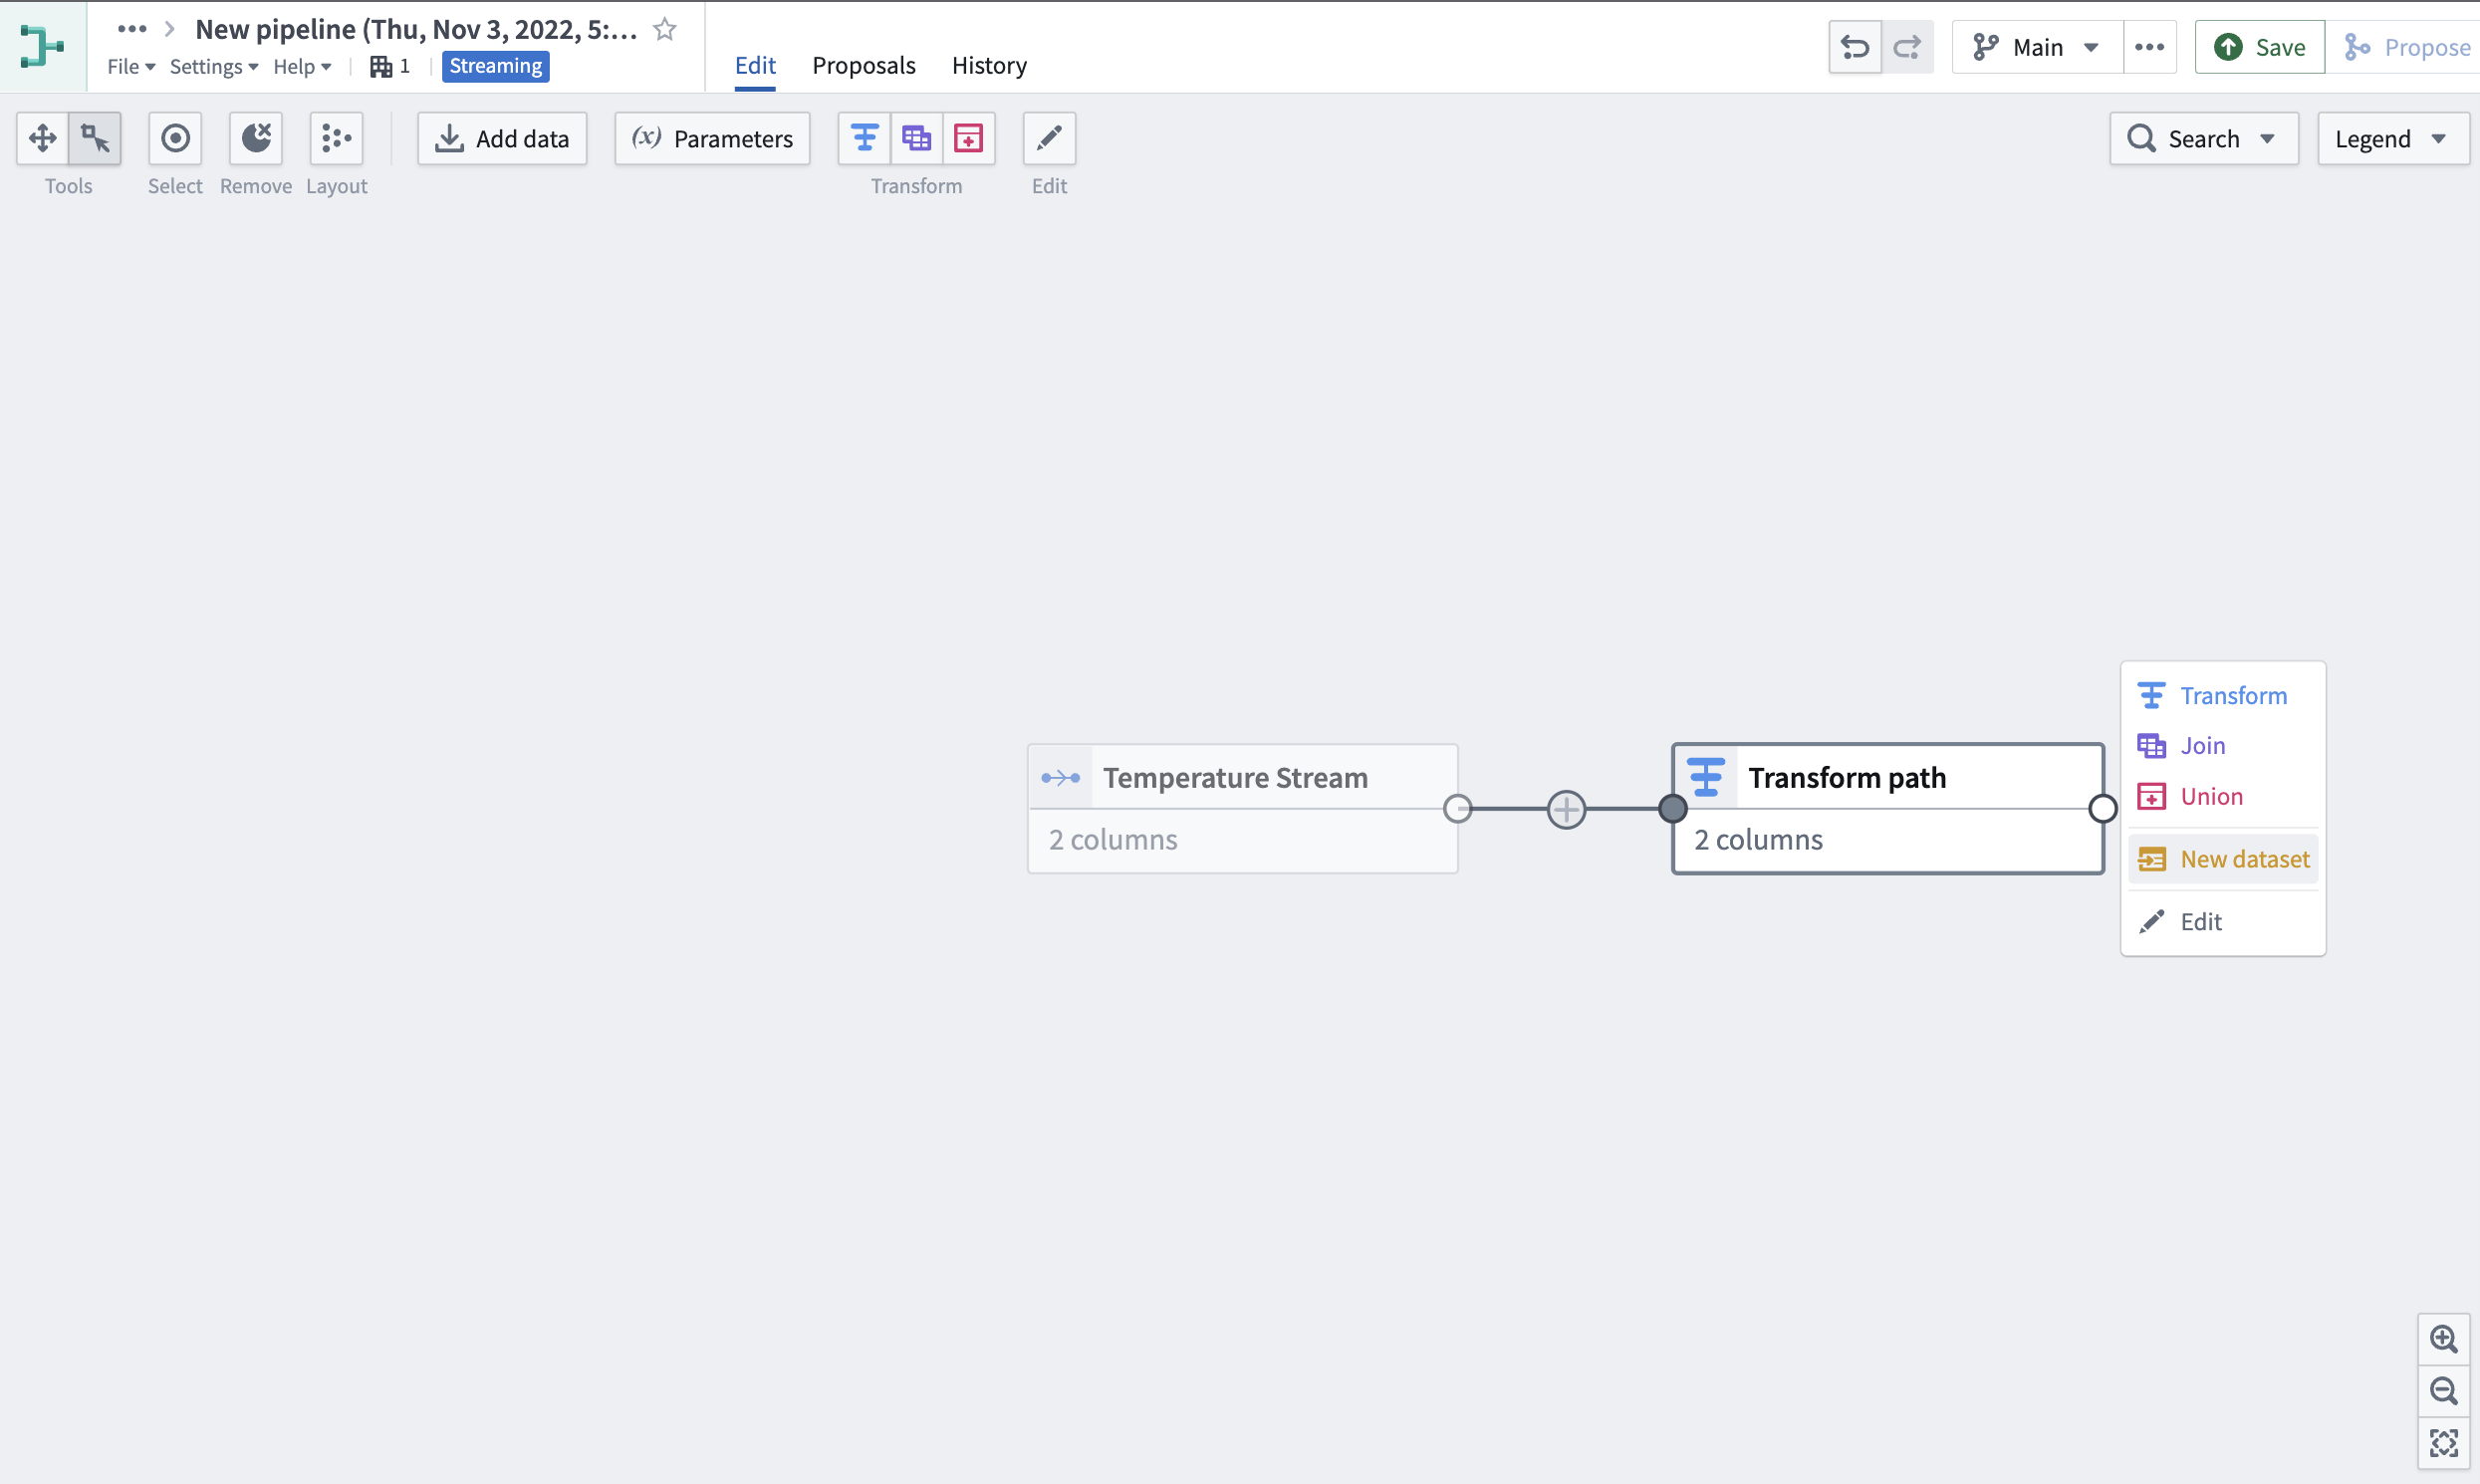Image resolution: width=2480 pixels, height=1484 pixels.
Task: Open the Layout tool
Action: point(336,138)
